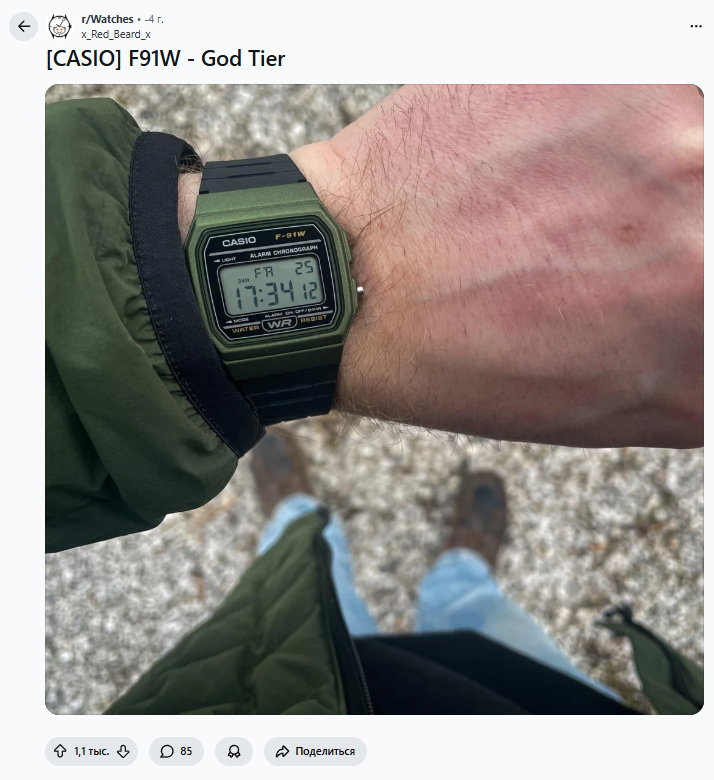714x780 pixels.
Task: Visit the x_Red_Beard_x user profile
Action: 116,34
